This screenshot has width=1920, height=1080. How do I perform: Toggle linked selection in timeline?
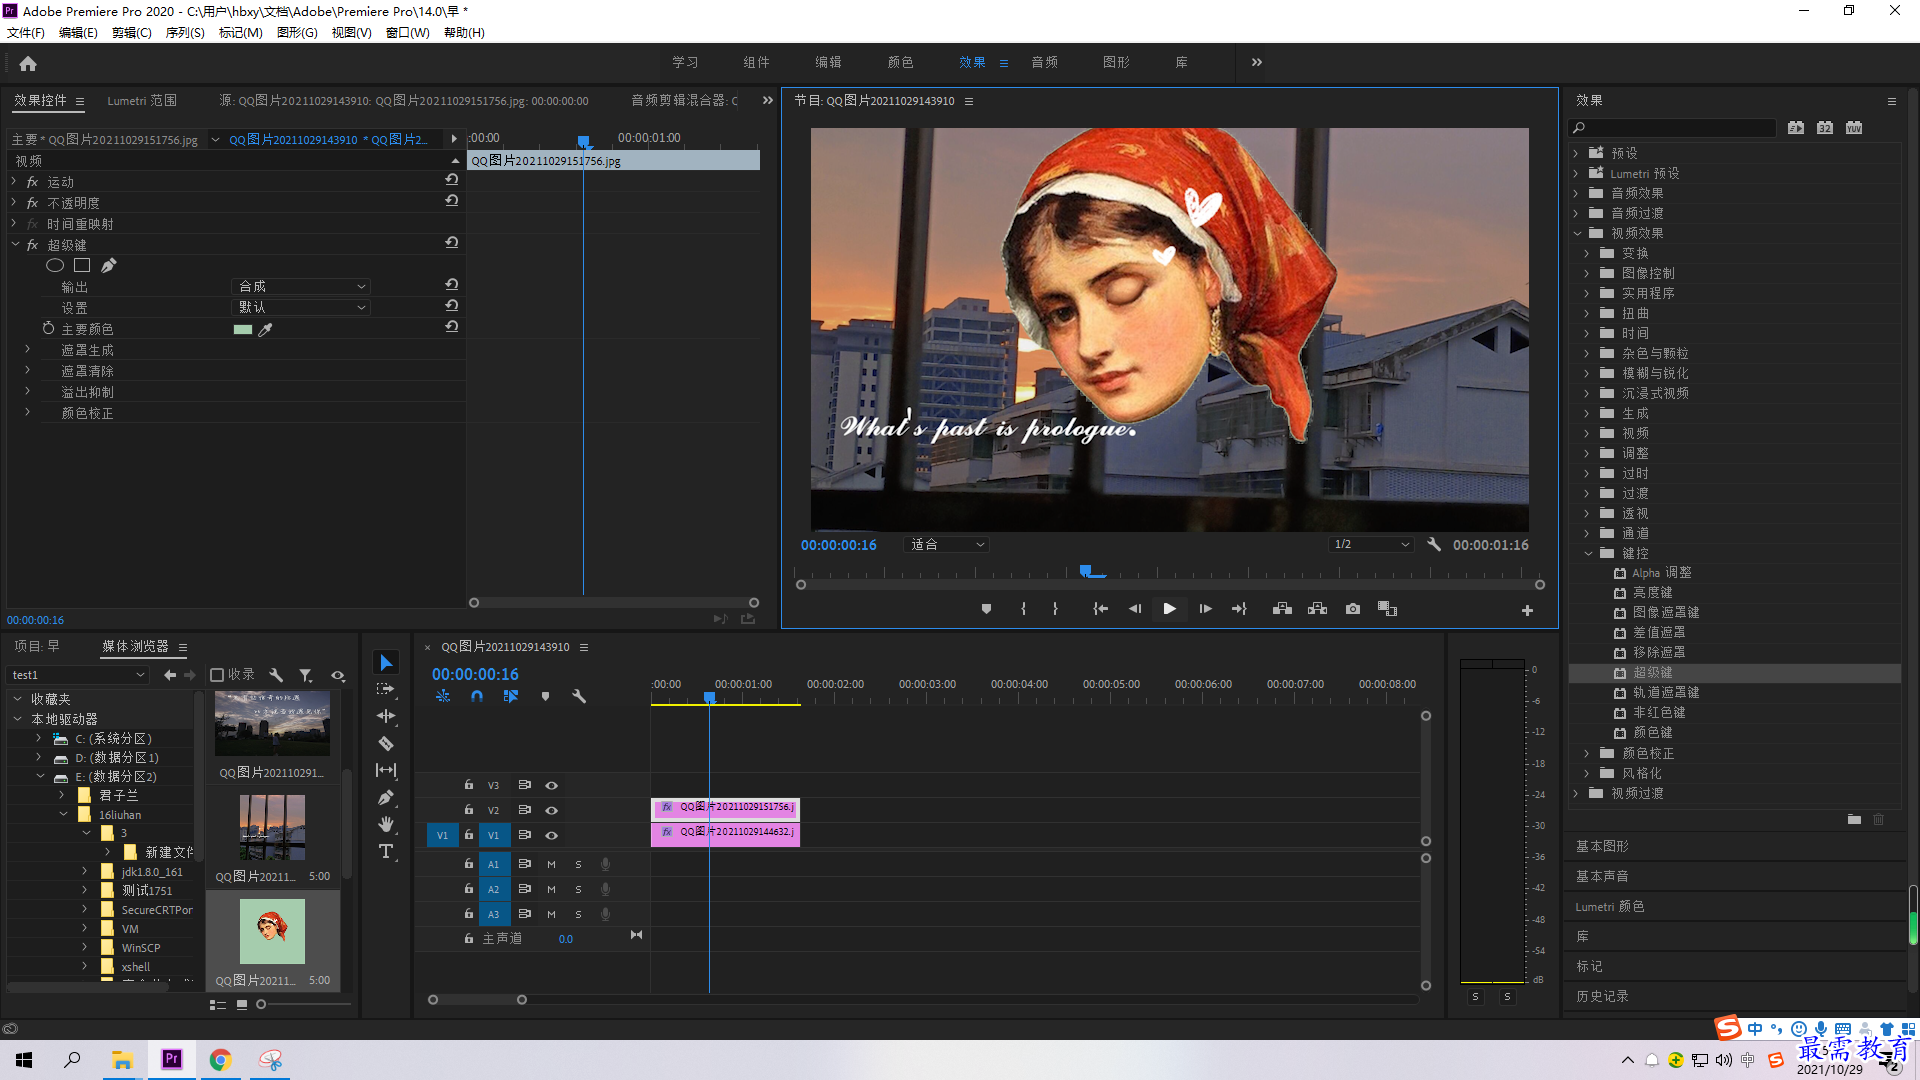(x=511, y=696)
